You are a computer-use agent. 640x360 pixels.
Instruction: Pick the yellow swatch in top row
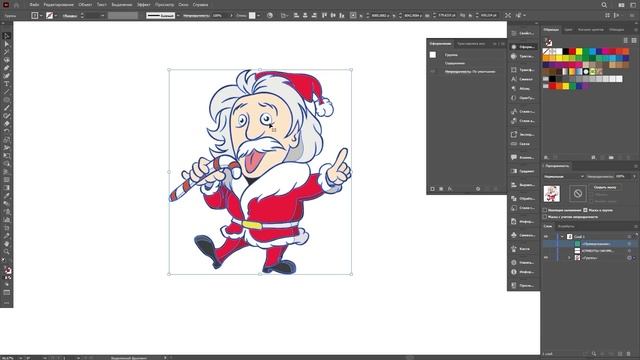click(579, 51)
